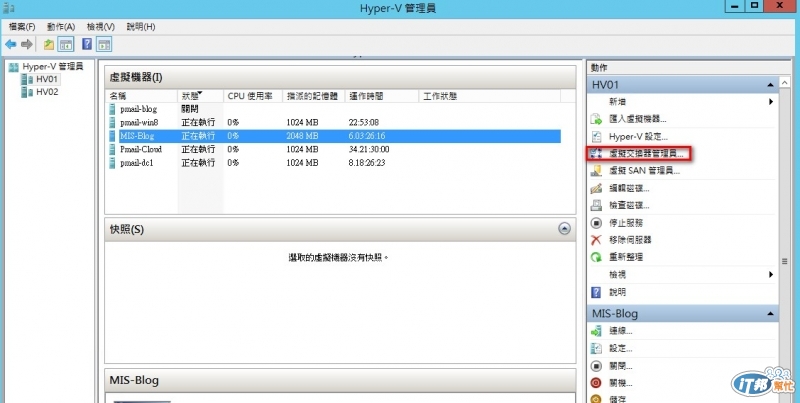Click the pmail-blog virtual machine icon
The image size is (800, 403).
point(112,109)
